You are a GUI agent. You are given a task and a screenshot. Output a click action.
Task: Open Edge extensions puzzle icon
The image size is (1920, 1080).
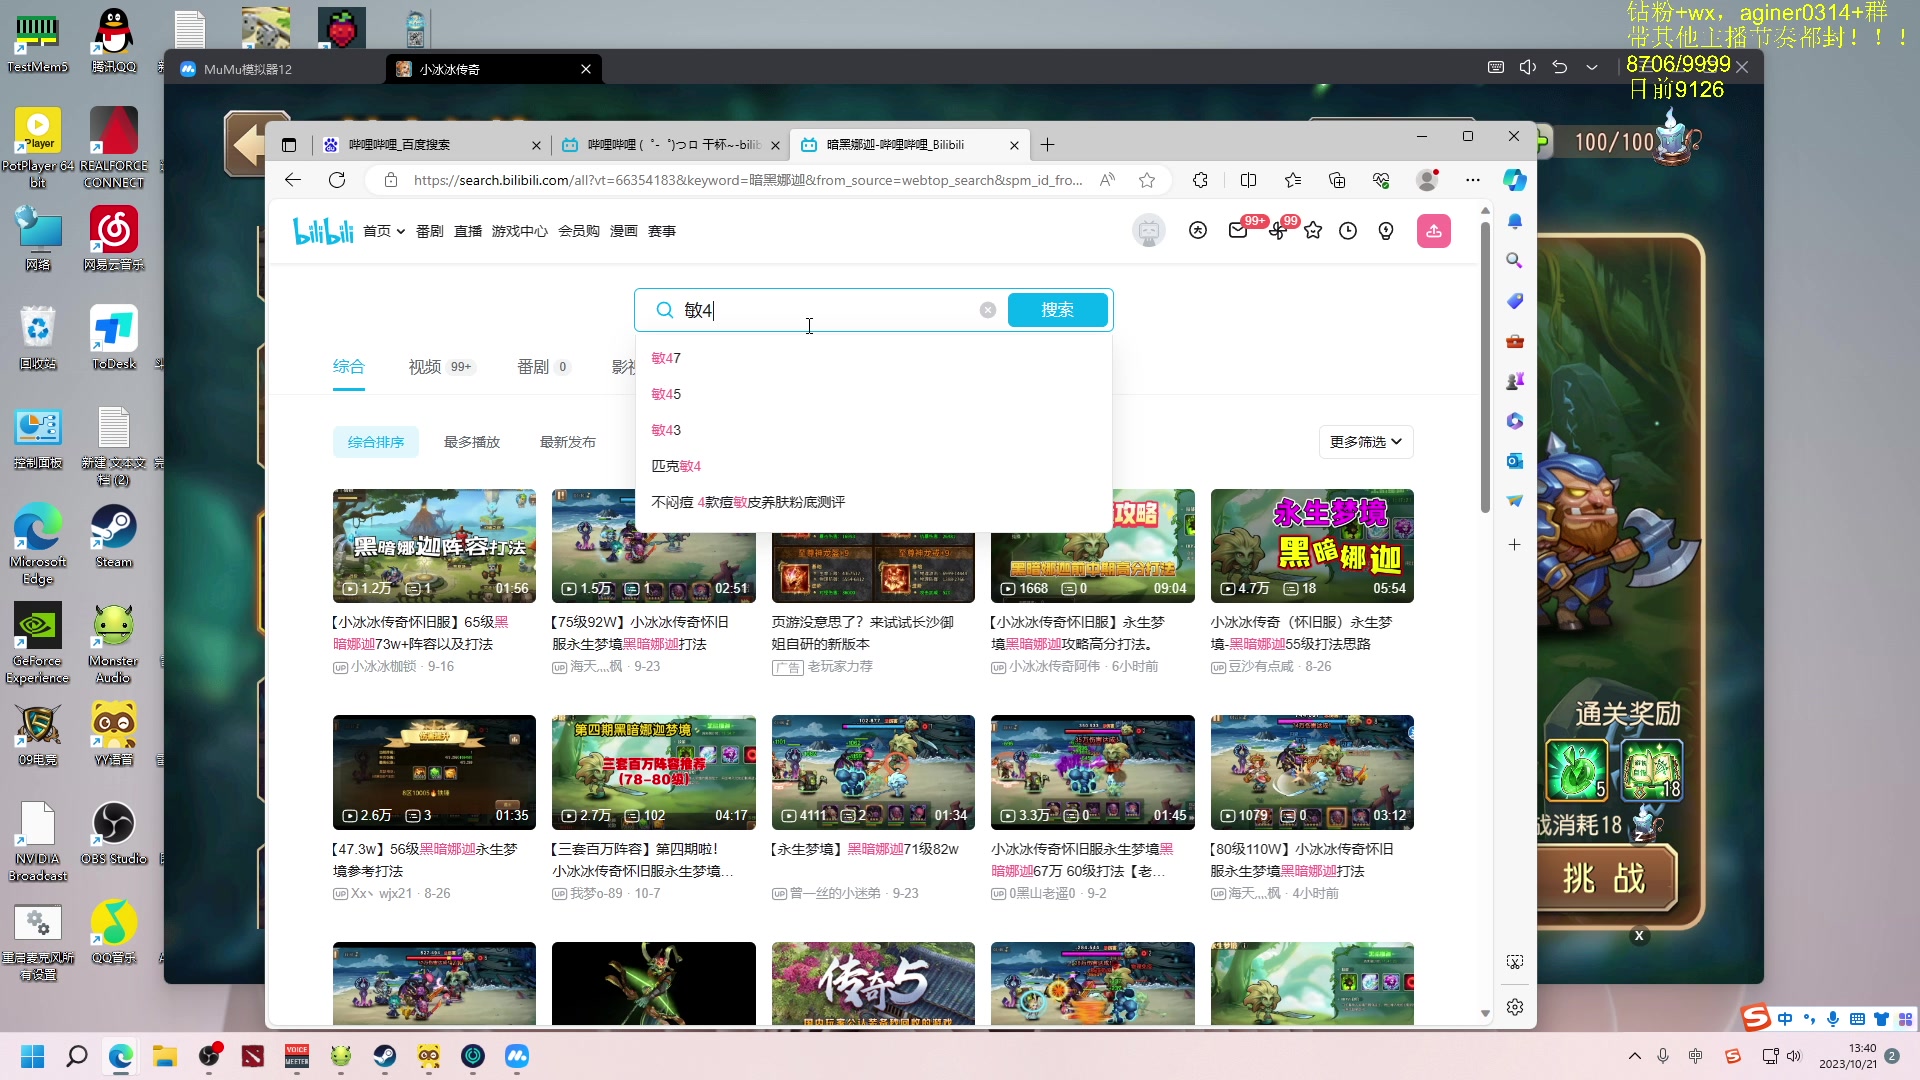pyautogui.click(x=1200, y=180)
